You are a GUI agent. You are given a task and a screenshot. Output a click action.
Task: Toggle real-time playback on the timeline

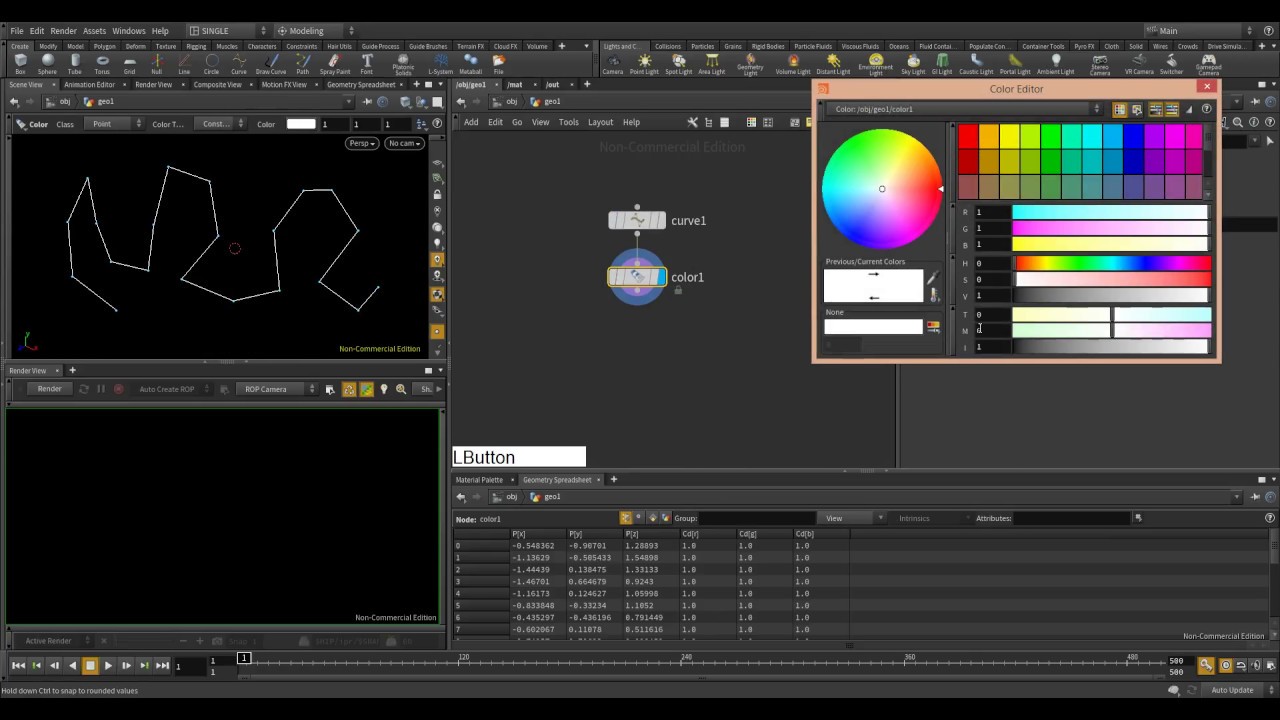[1226, 665]
